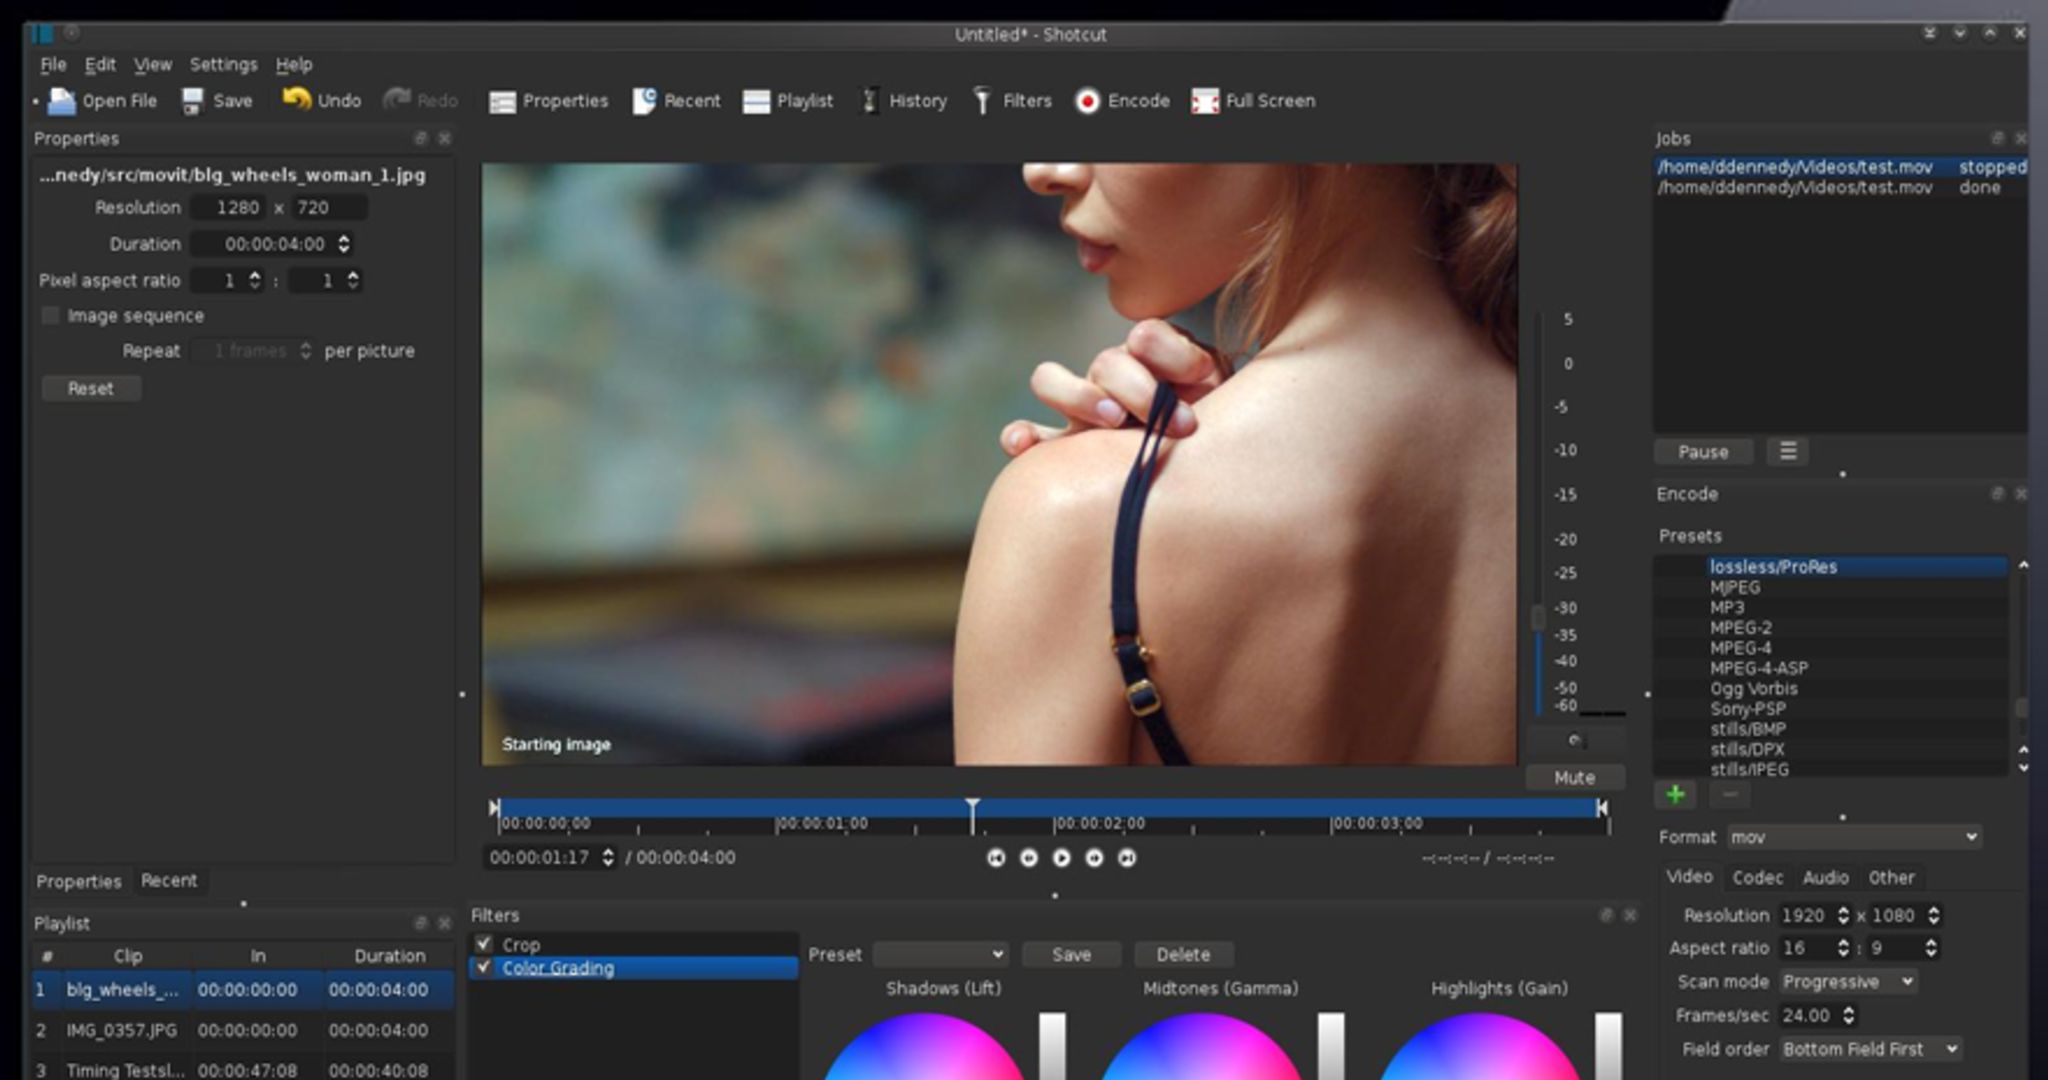The width and height of the screenshot is (2048, 1080).
Task: Switch to the Recent tab at panel bottom
Action: coord(169,881)
